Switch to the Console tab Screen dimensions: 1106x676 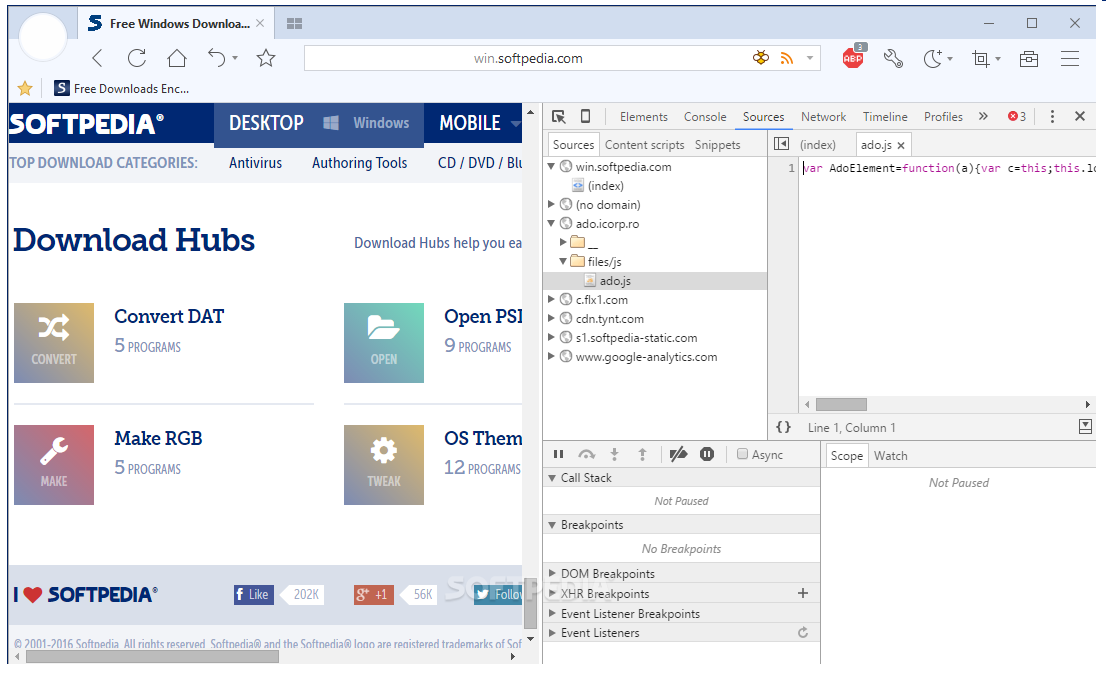tap(705, 117)
